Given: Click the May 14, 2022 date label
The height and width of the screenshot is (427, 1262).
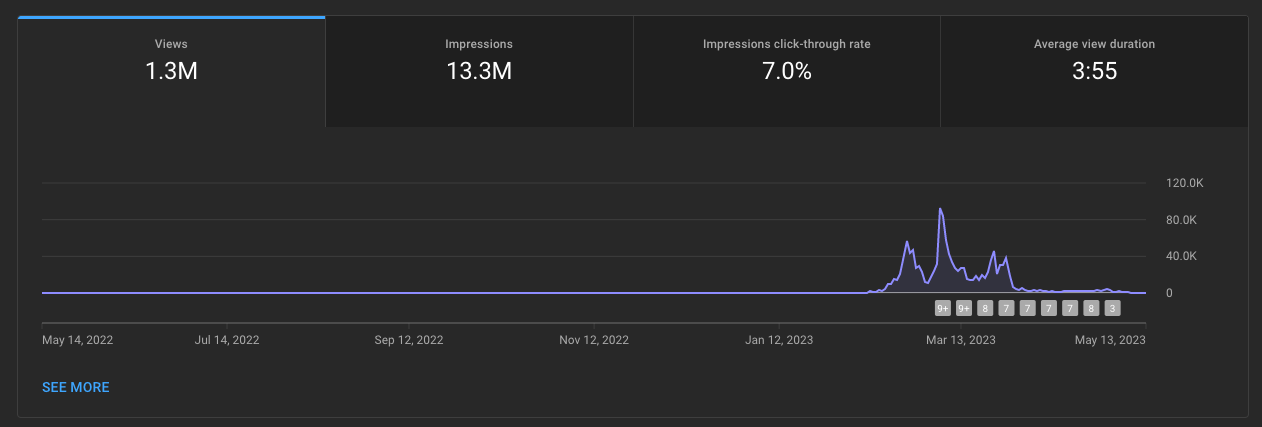Looking at the screenshot, I should click(78, 340).
